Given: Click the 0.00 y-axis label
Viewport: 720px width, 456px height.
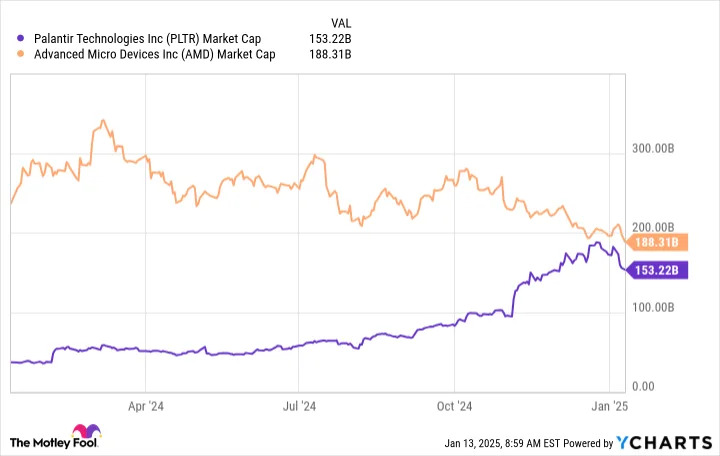Looking at the screenshot, I should [643, 387].
